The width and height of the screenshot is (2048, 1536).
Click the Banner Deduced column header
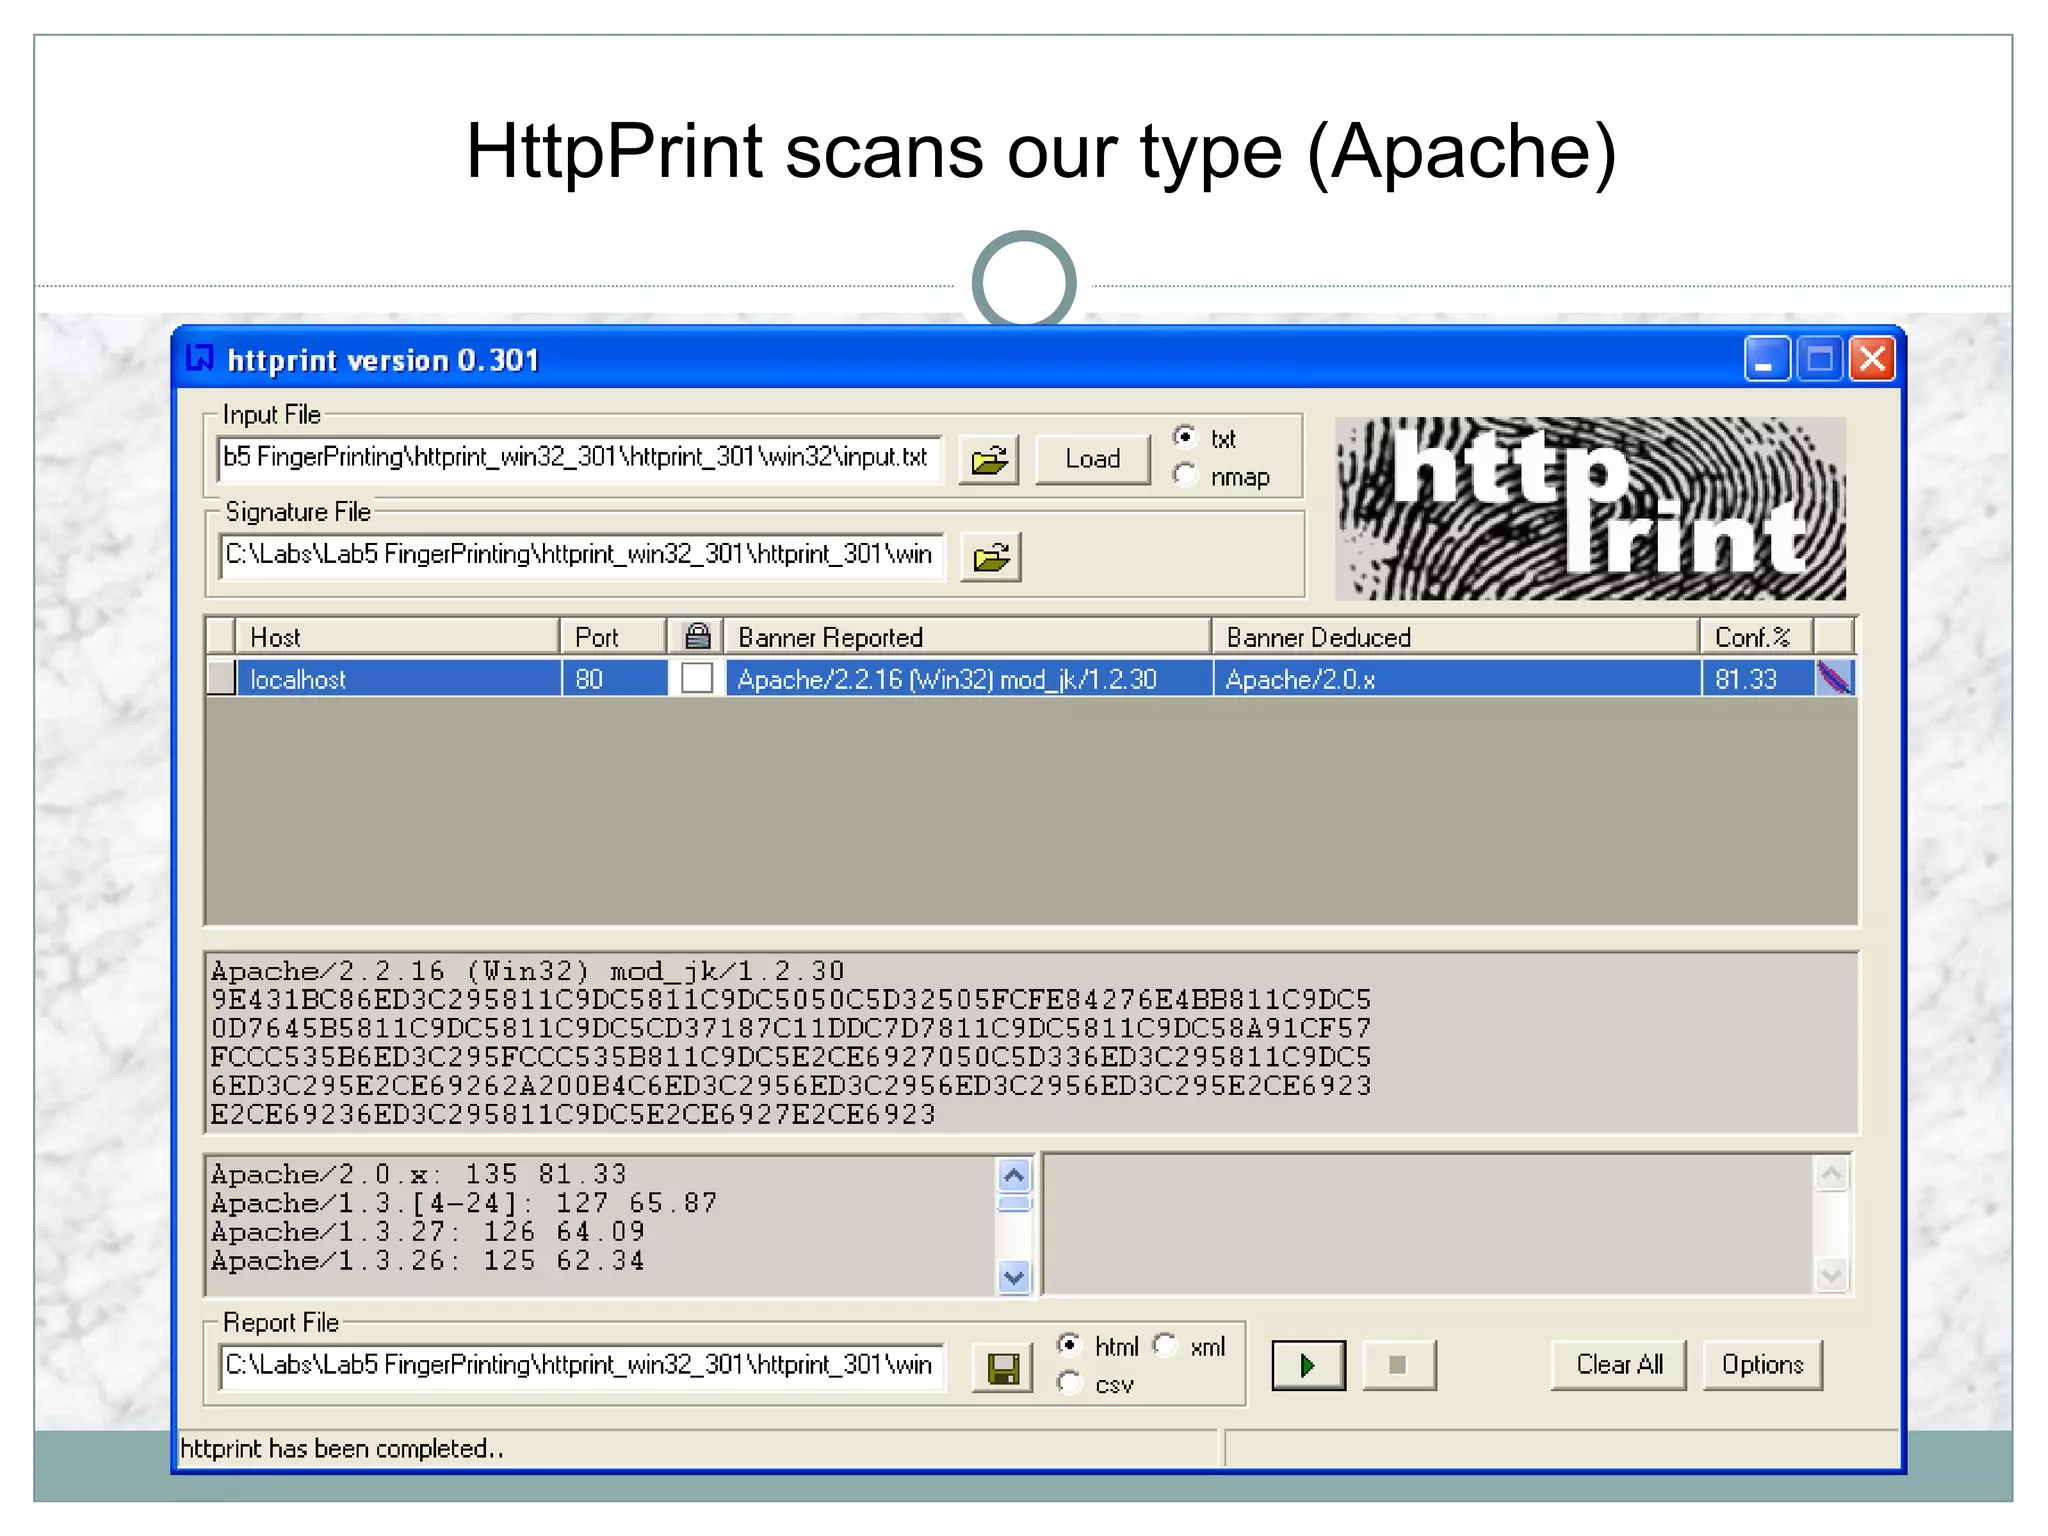[x=1456, y=636]
